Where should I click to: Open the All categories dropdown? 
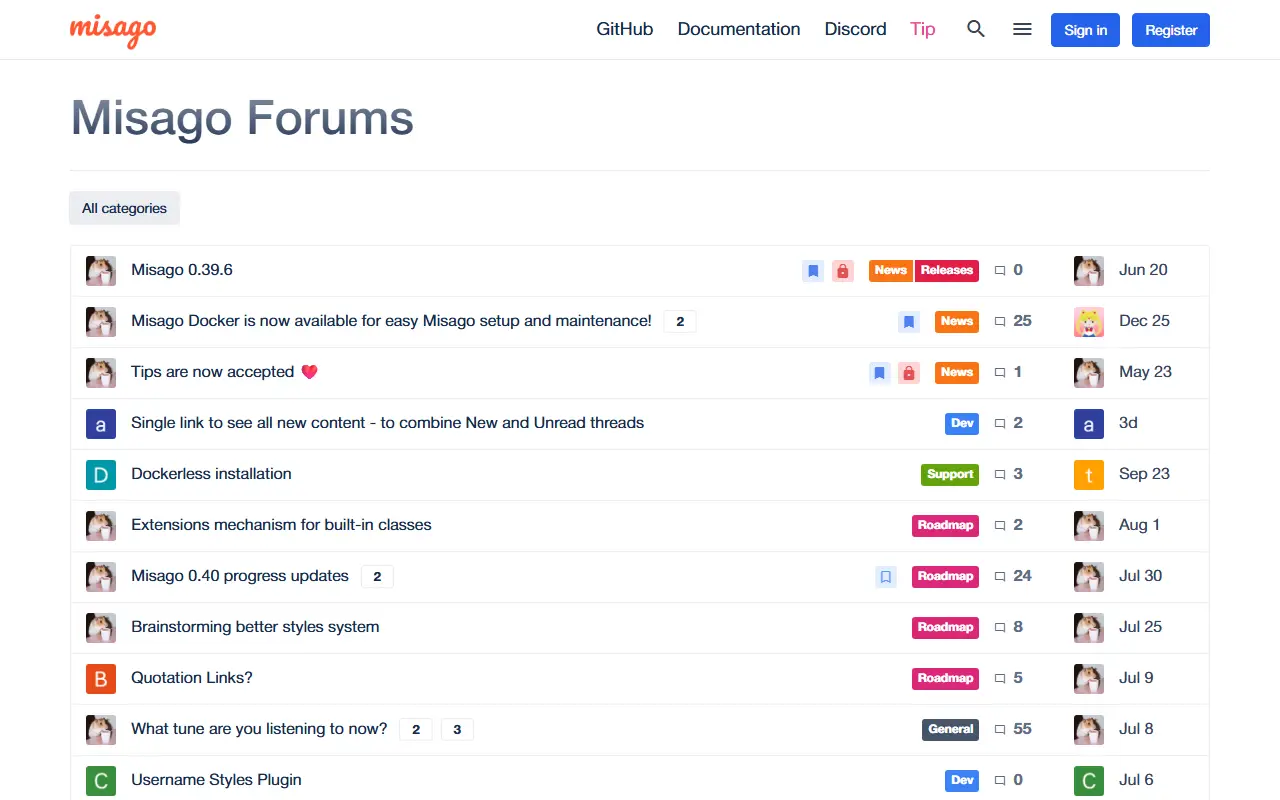(124, 208)
